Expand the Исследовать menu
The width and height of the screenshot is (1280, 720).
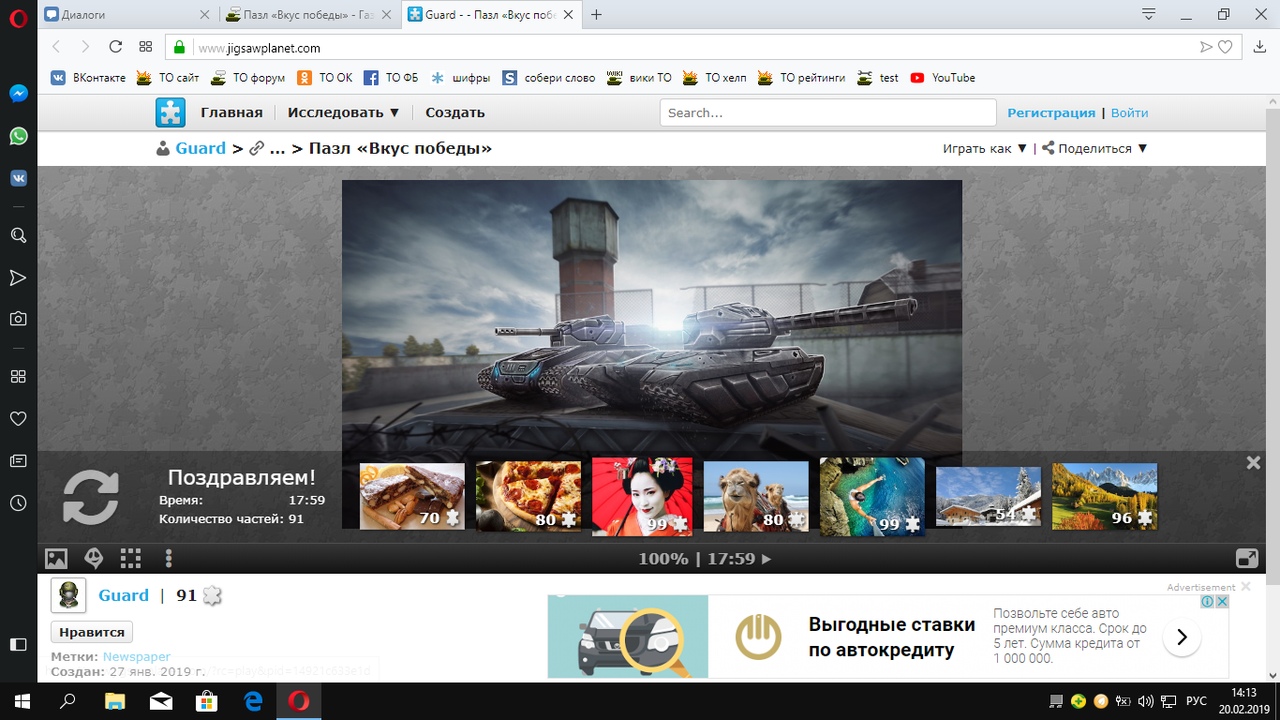(344, 112)
